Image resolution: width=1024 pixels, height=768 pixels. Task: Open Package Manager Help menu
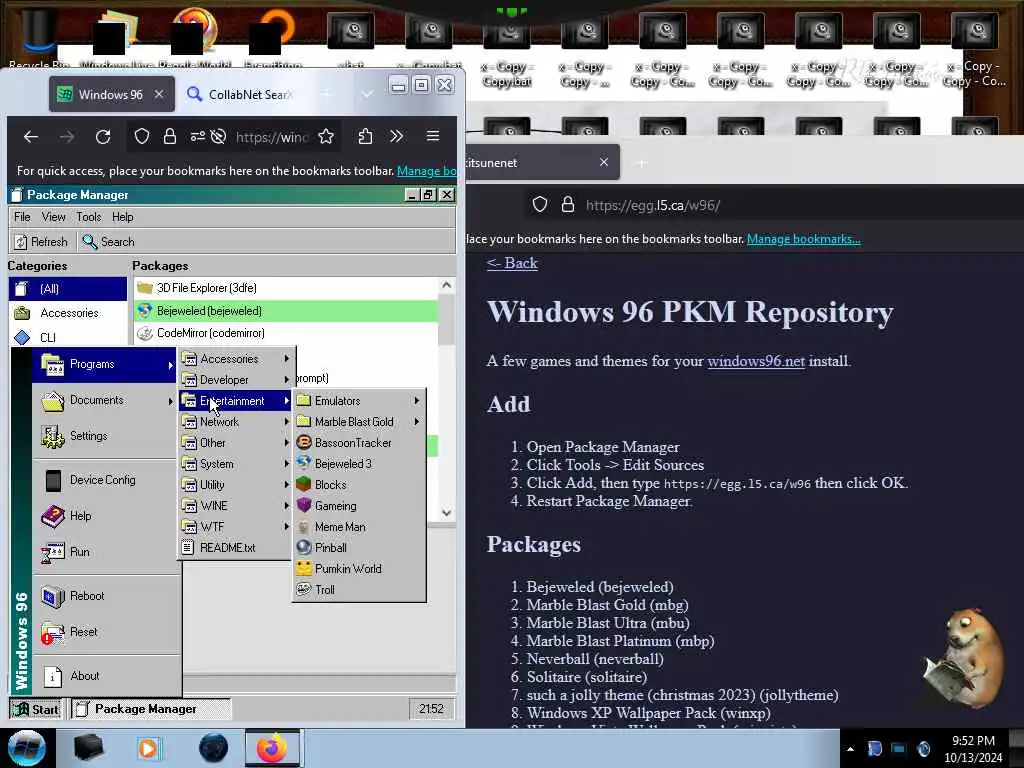(x=122, y=217)
